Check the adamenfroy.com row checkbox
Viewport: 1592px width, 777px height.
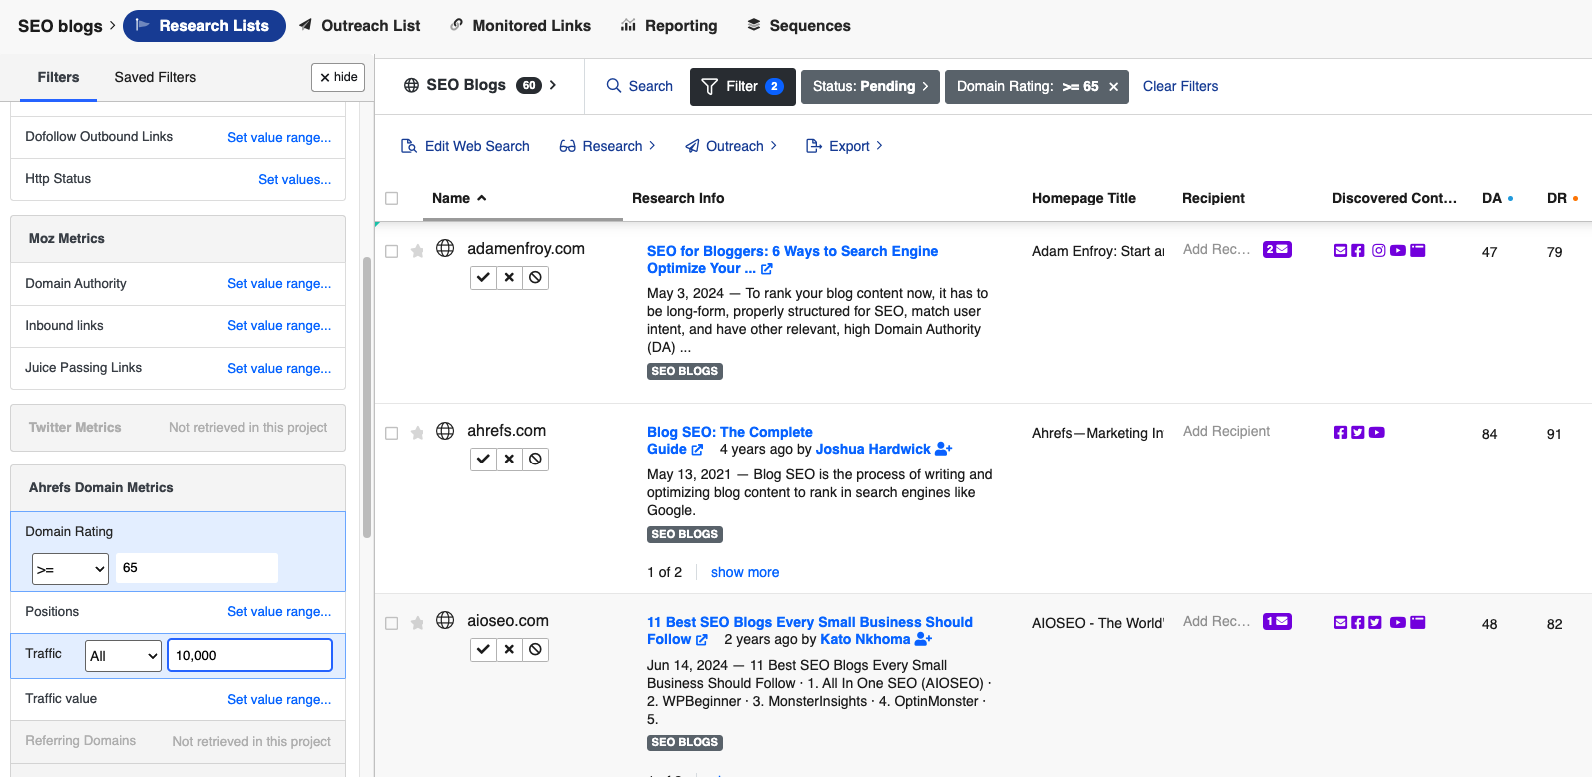(392, 251)
